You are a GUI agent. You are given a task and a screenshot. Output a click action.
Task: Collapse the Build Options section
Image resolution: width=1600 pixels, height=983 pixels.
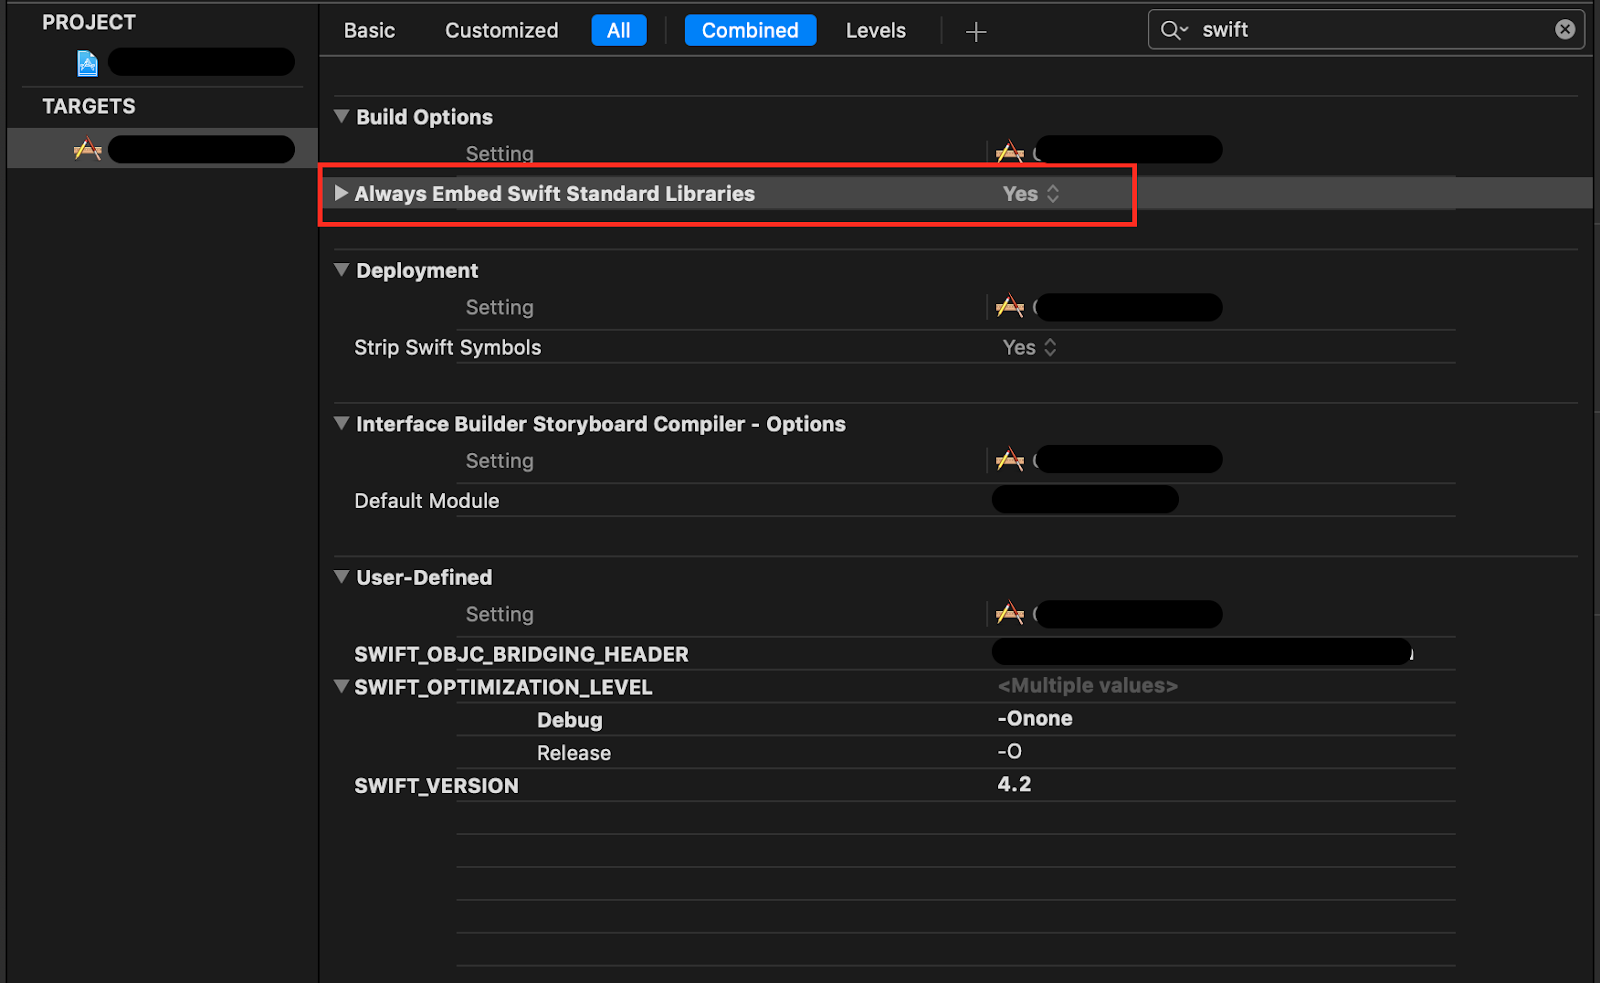[342, 116]
